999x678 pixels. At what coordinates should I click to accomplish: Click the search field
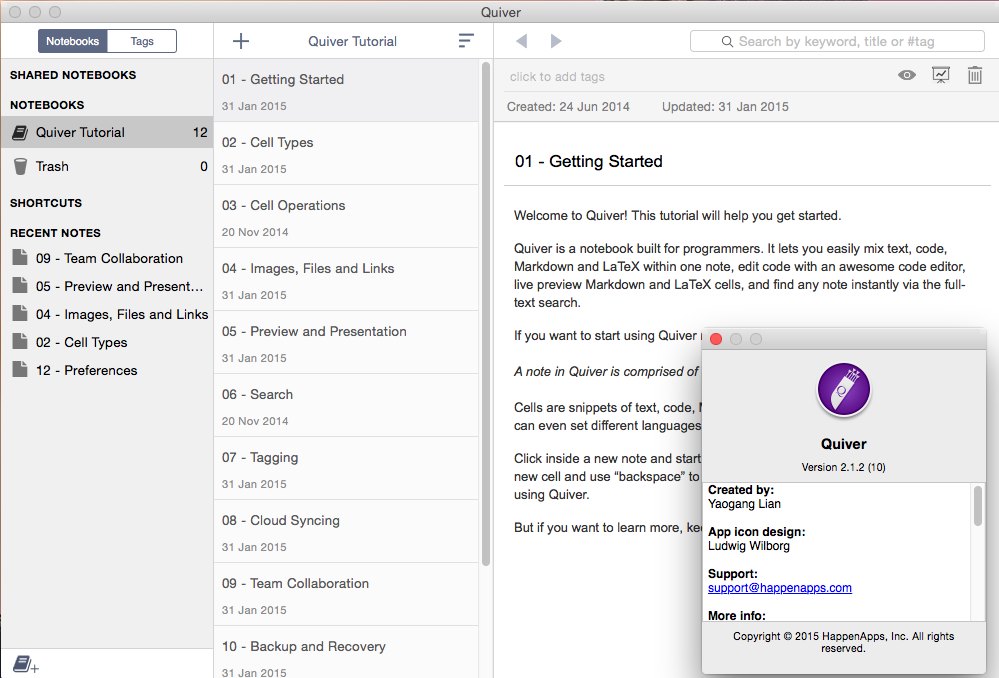pos(837,41)
